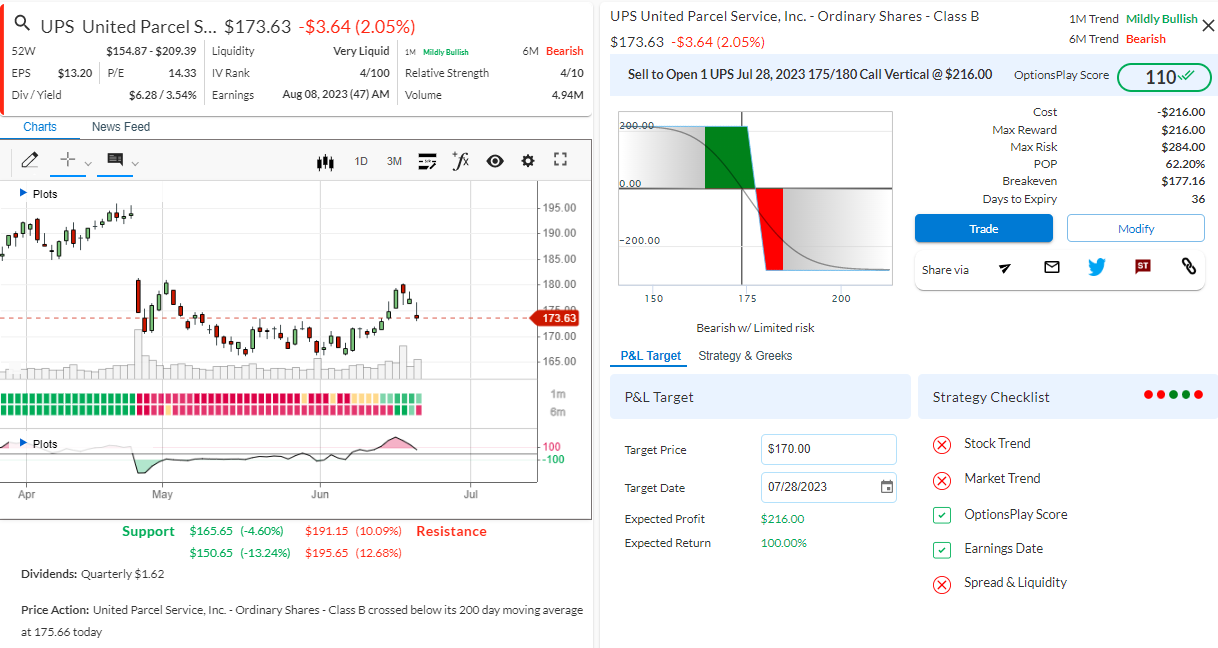Image resolution: width=1218 pixels, height=648 pixels.
Task: Open the Target Date calendar picker
Action: click(x=886, y=487)
